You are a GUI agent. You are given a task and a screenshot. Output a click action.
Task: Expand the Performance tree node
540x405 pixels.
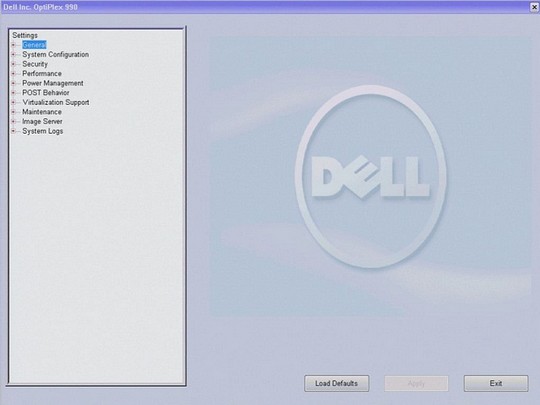[x=13, y=73]
